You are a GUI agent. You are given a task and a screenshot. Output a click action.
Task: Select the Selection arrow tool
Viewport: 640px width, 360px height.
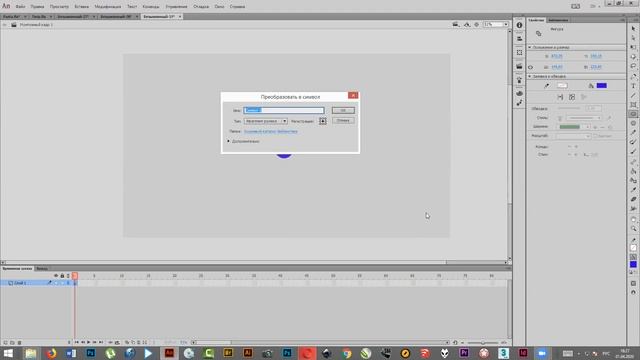pos(633,29)
